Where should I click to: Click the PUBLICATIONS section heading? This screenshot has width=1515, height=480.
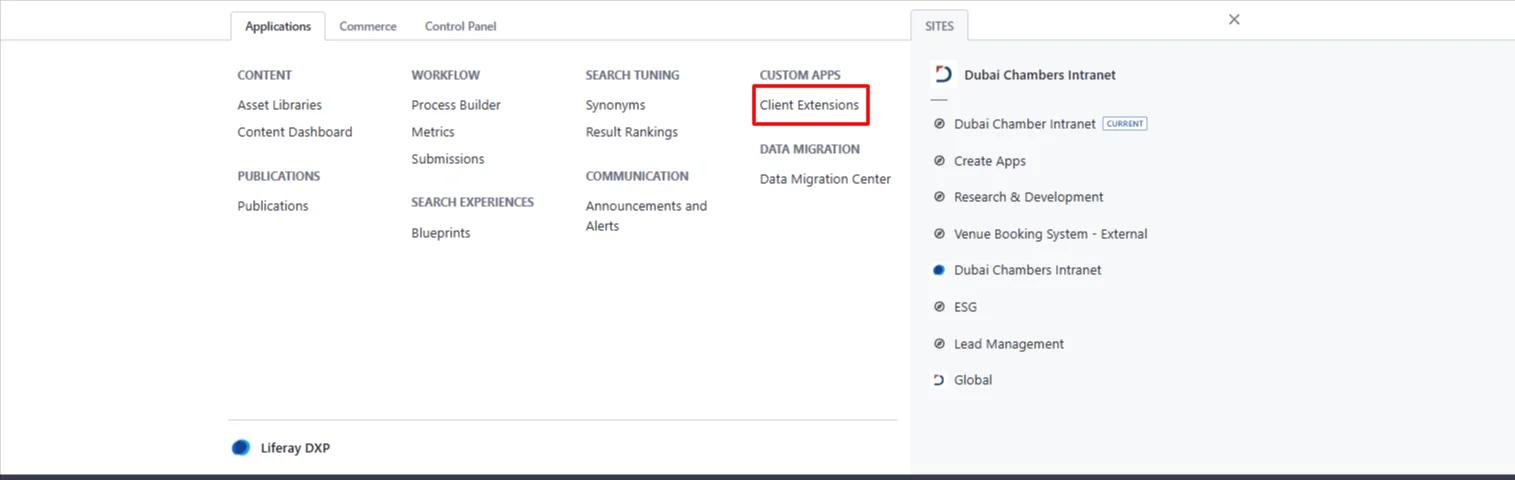point(278,176)
